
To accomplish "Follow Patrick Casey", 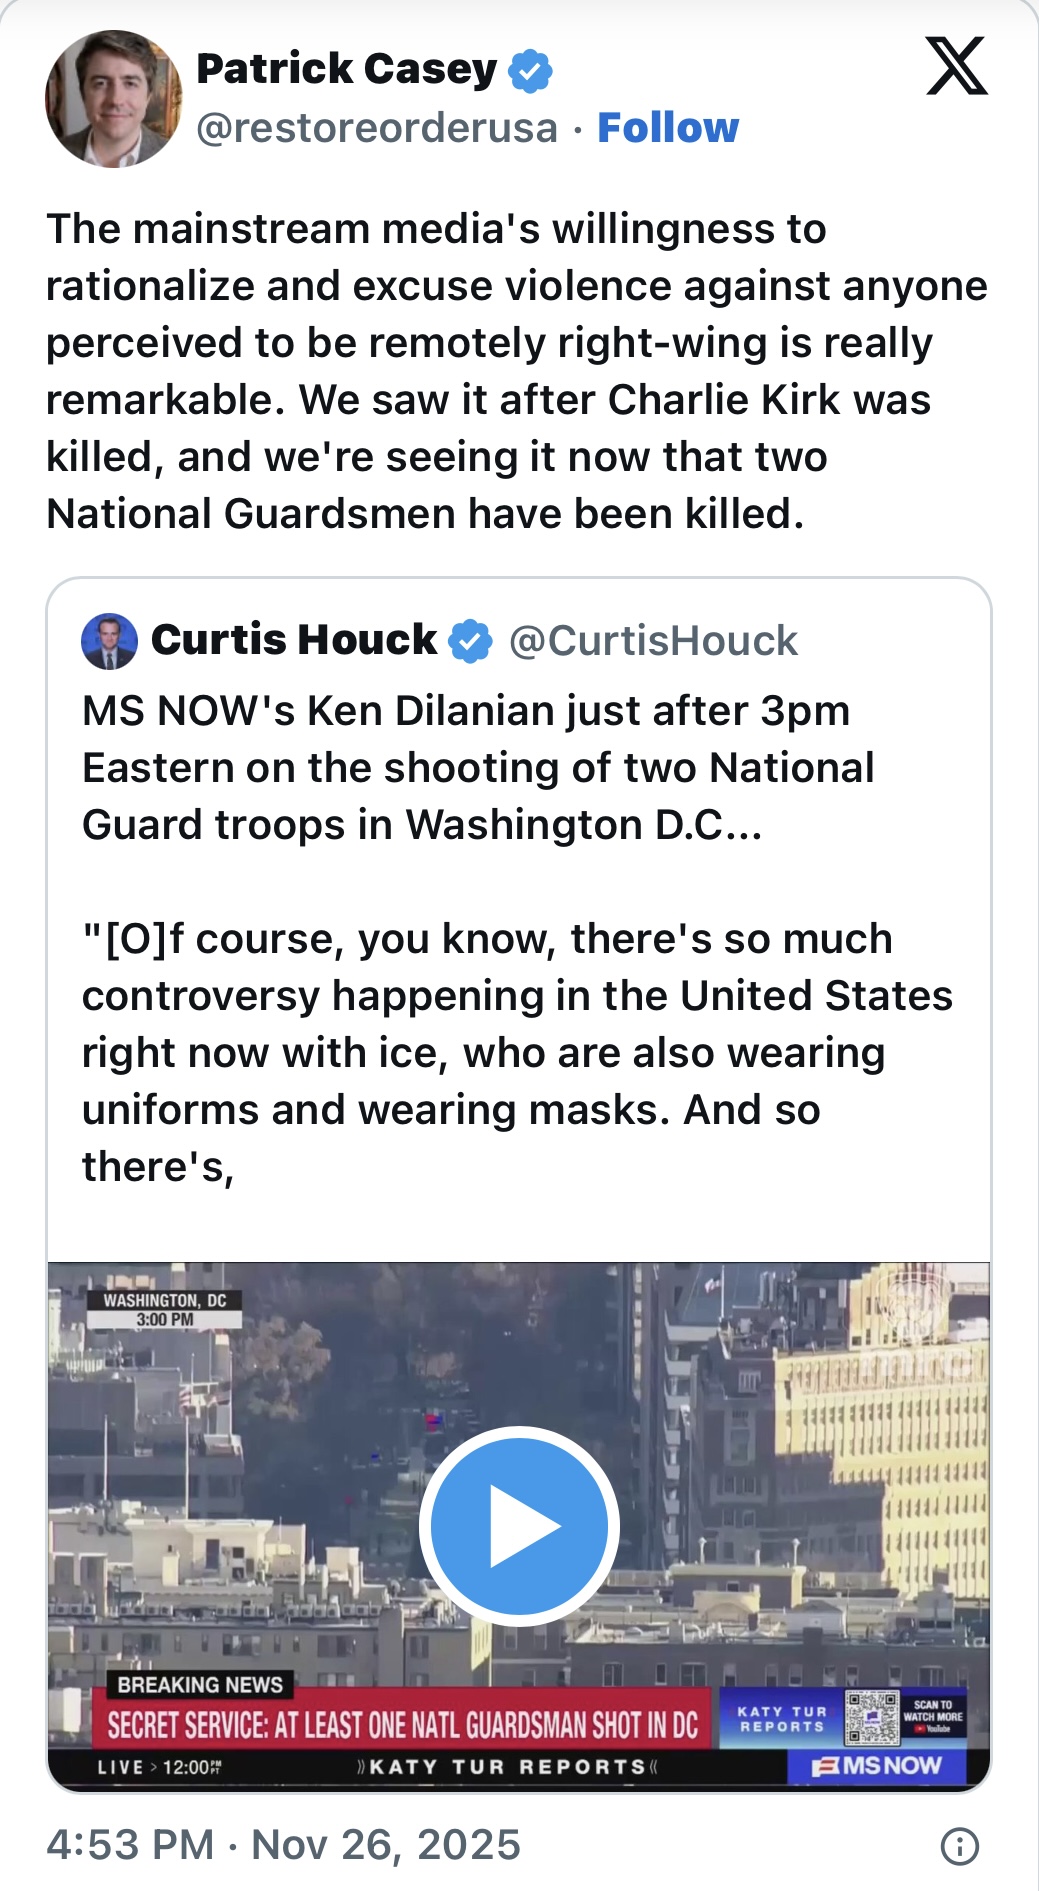I will pos(668,128).
